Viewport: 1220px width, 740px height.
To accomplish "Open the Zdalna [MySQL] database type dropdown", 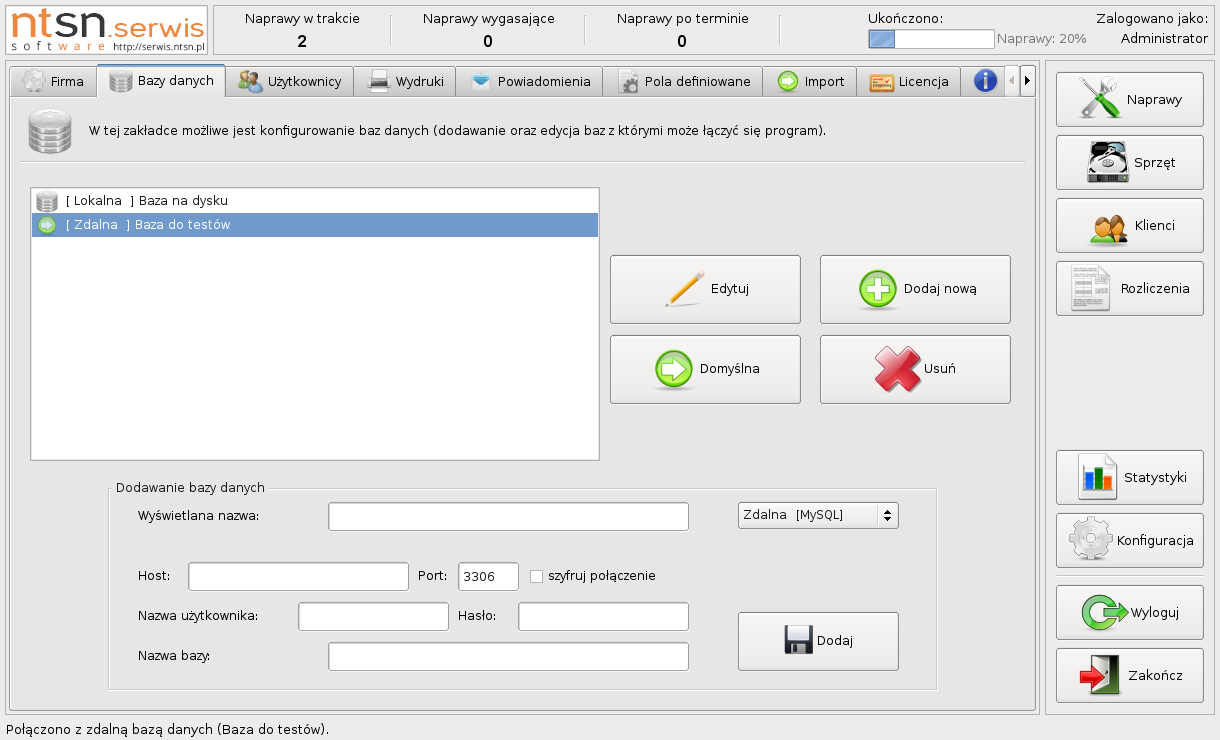I will 817,515.
